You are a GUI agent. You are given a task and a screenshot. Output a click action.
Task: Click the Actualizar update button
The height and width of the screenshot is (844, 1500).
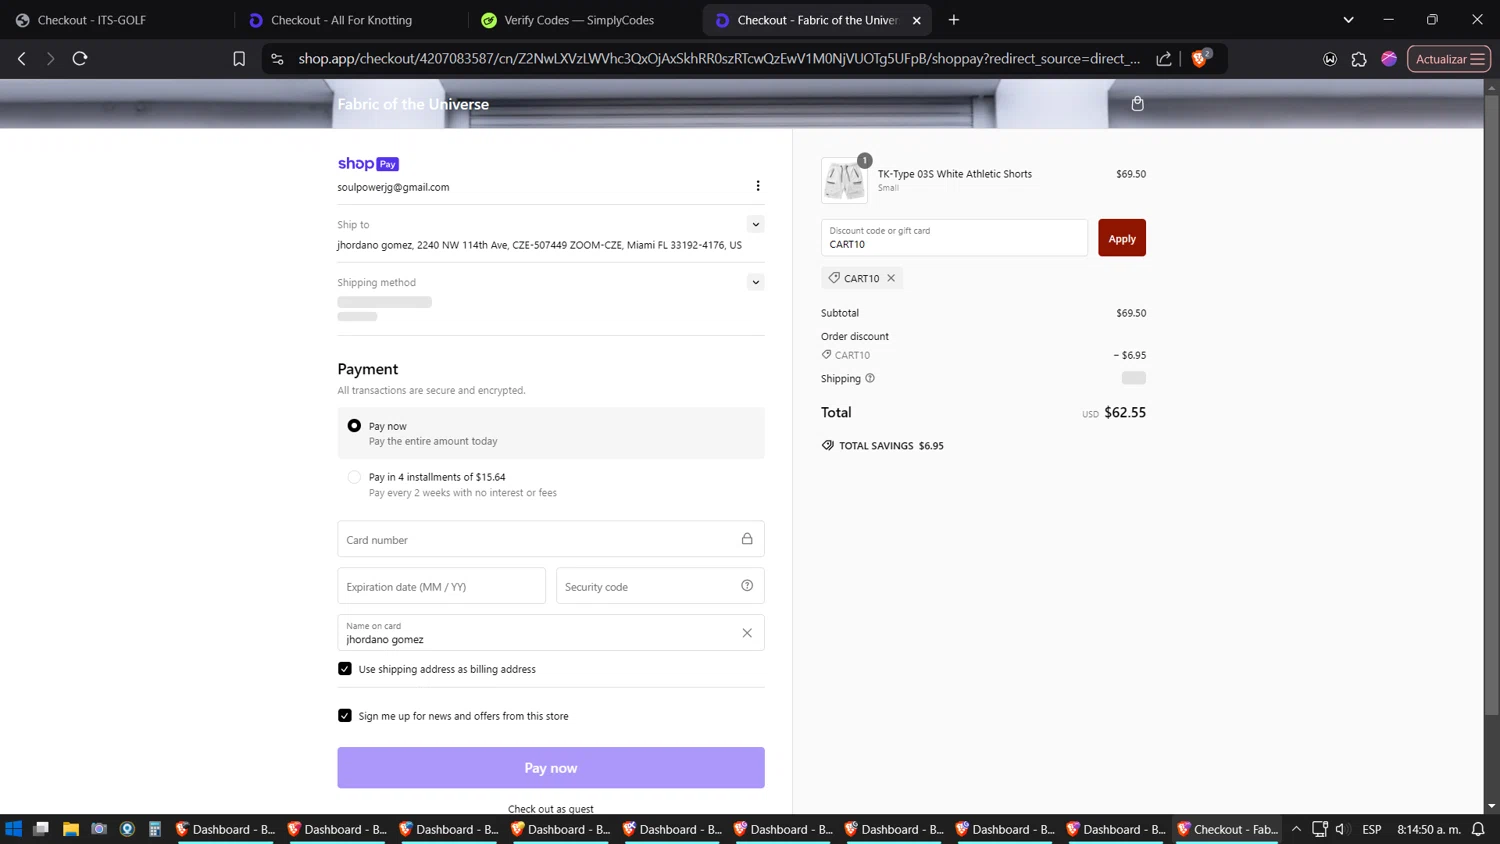click(x=1449, y=59)
